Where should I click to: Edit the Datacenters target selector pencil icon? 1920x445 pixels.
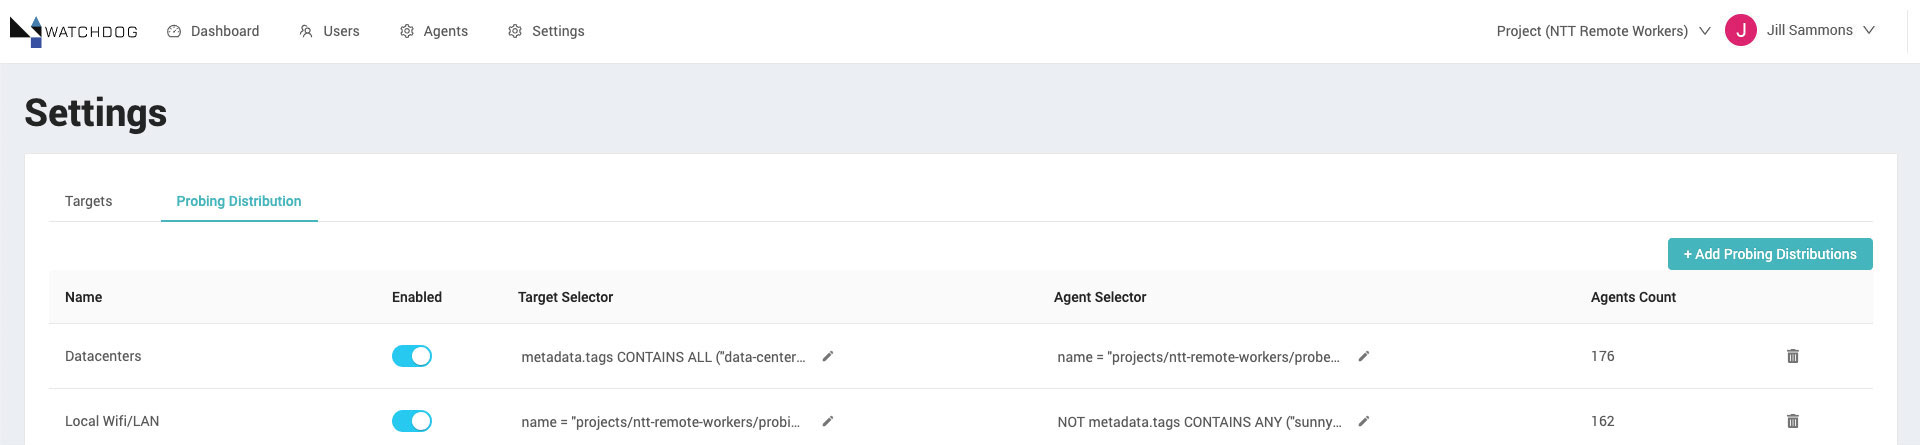click(828, 356)
